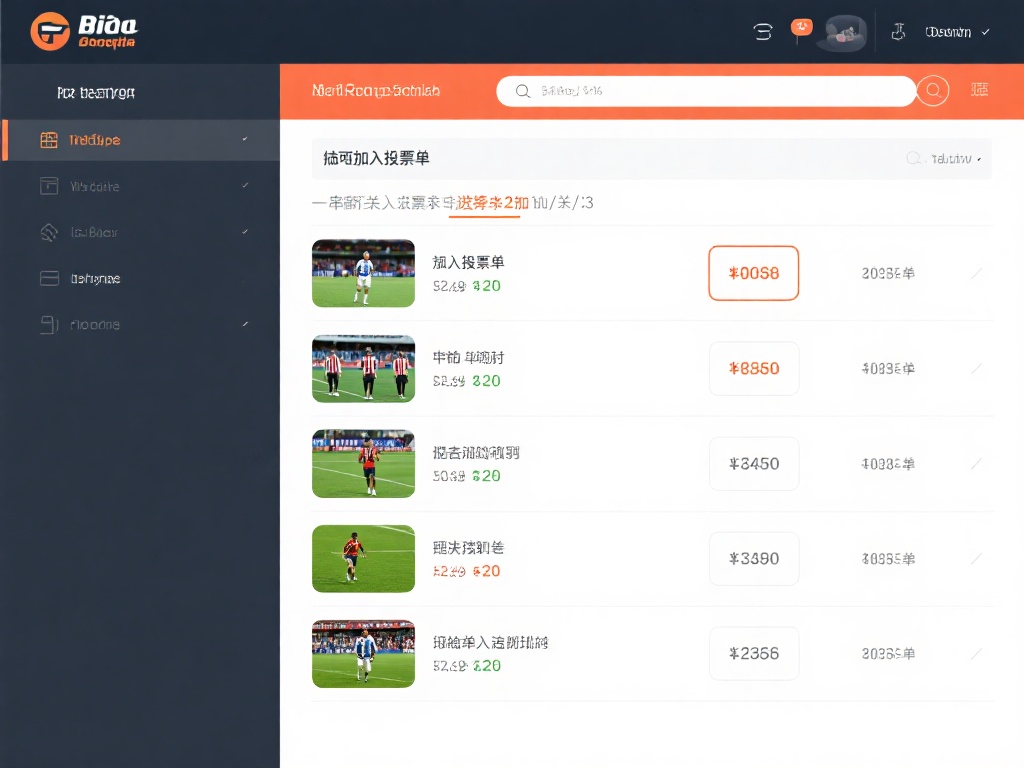The height and width of the screenshot is (768, 1024).
Task: Expand the highlighted first sidebar menu chevron
Action: click(x=245, y=140)
